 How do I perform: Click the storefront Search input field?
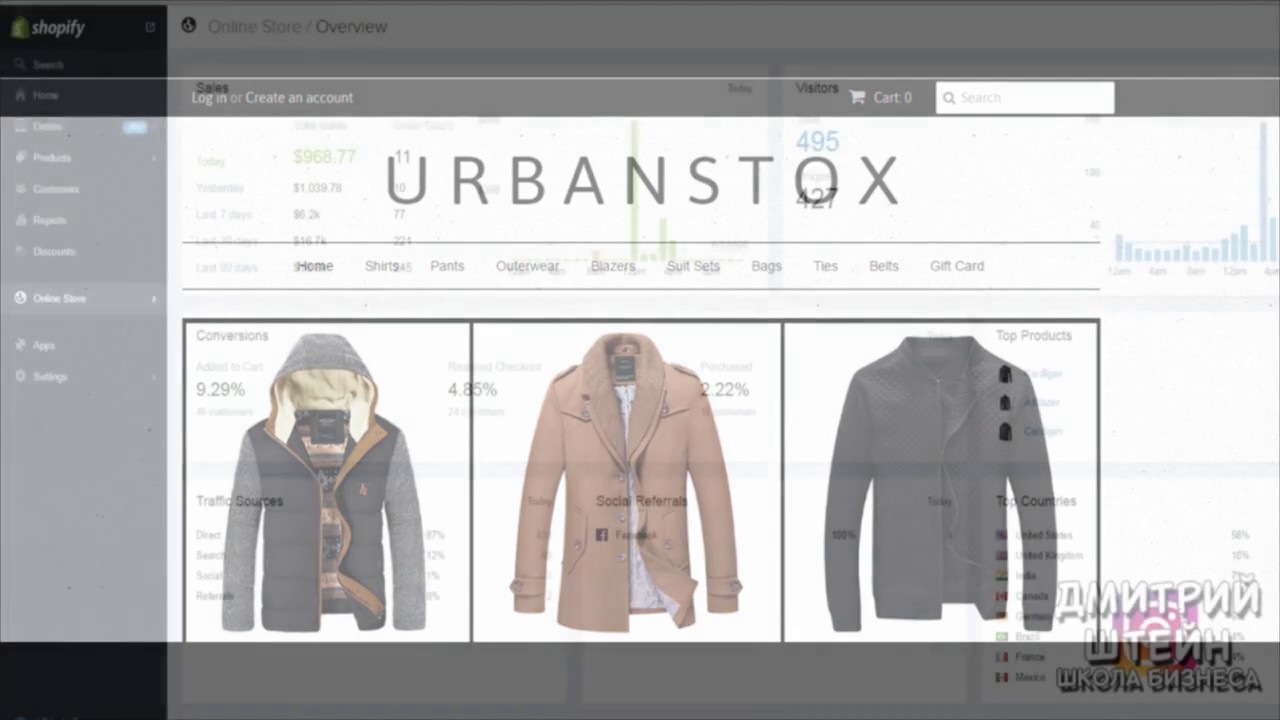click(1025, 98)
